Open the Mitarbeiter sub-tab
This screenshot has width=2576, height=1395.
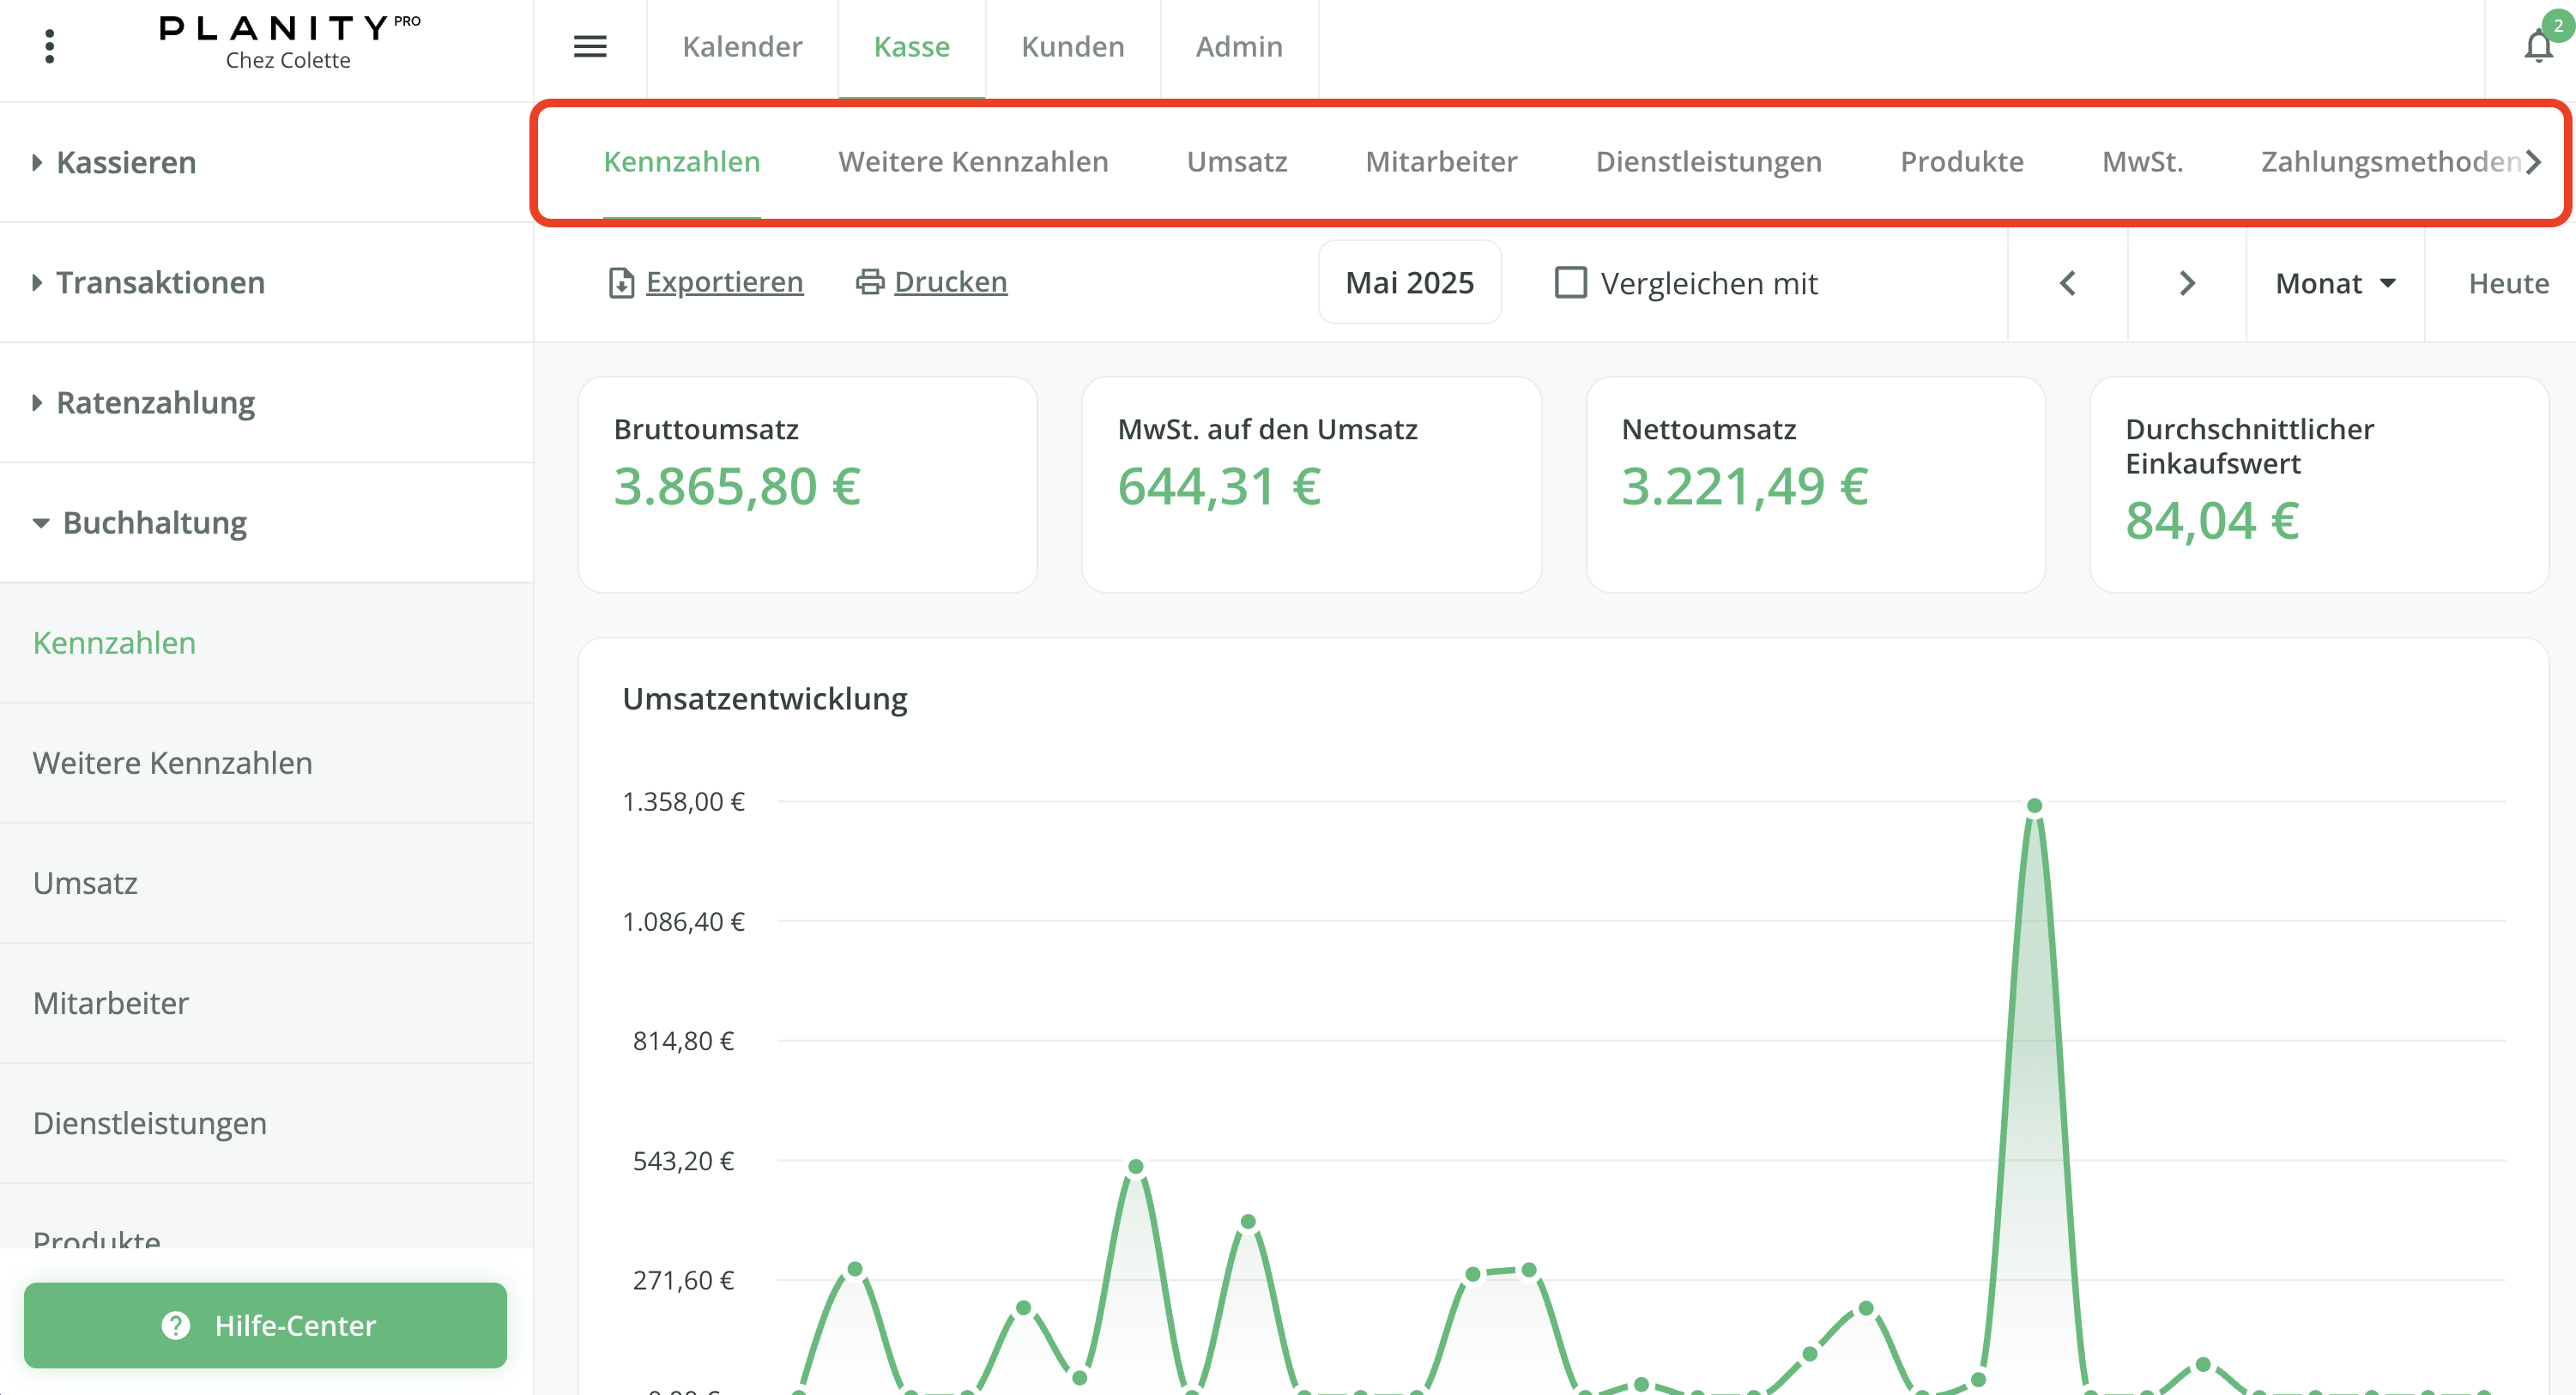click(1441, 162)
